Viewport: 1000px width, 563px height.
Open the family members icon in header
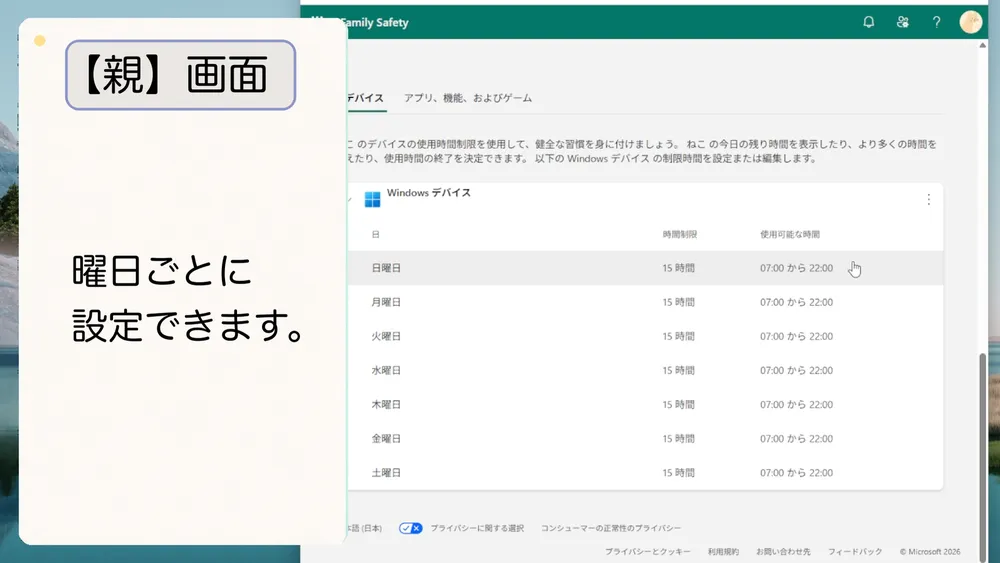(x=902, y=22)
